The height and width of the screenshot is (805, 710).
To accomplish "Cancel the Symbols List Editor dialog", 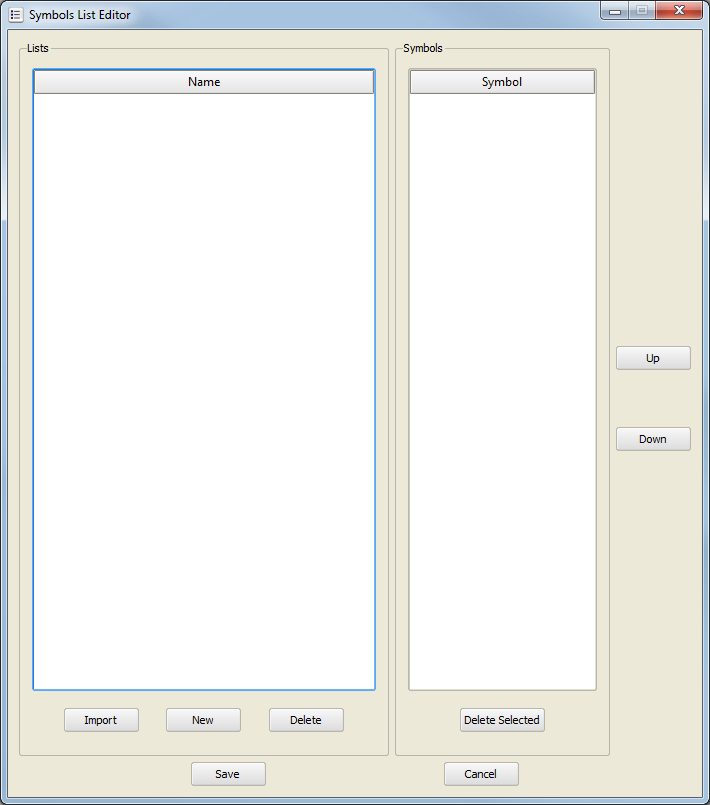I will coord(481,774).
